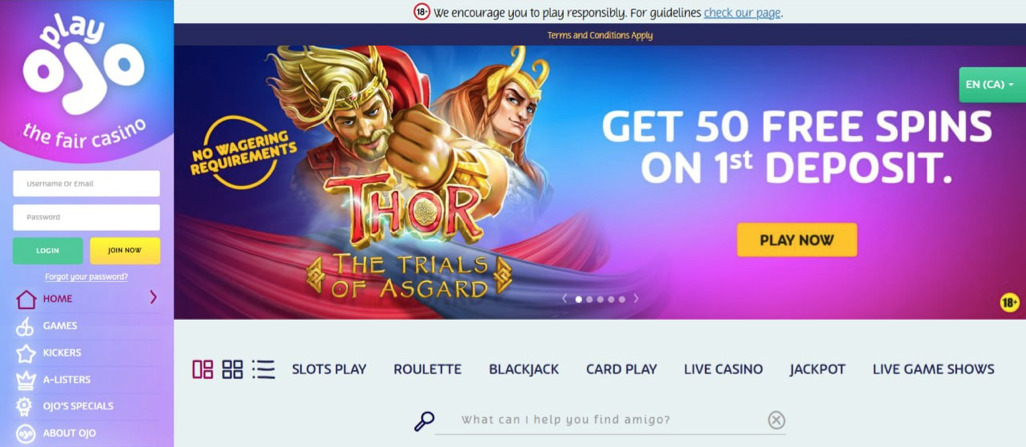The width and height of the screenshot is (1026, 447).
Task: Select the Kickers star icon
Action: [x=26, y=353]
